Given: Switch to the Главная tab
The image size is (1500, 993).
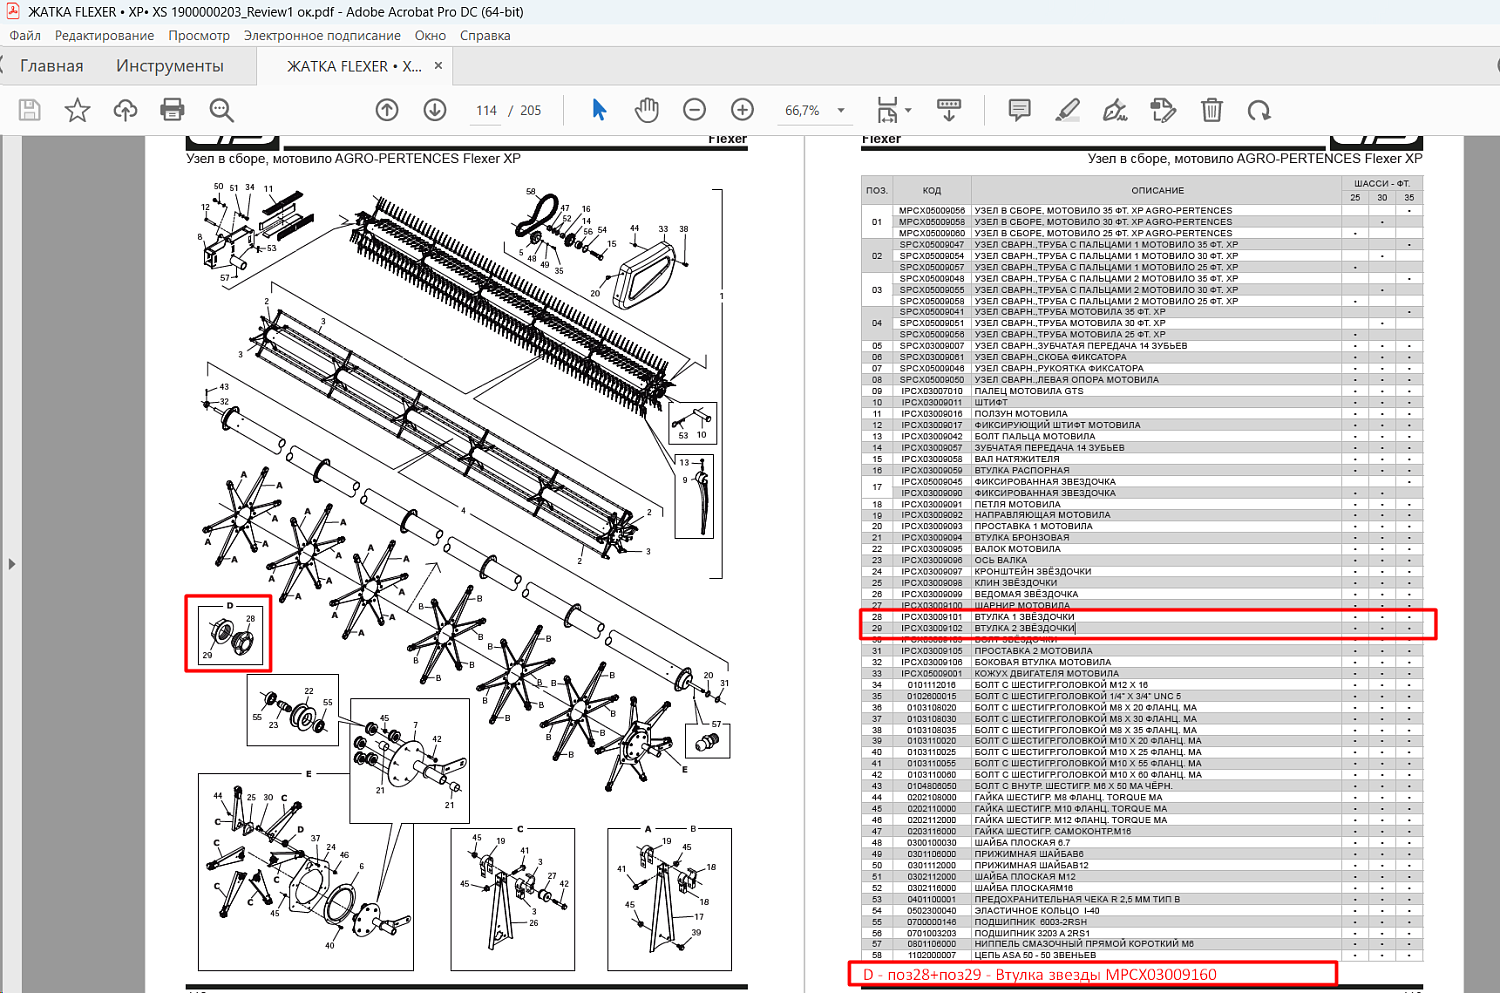Looking at the screenshot, I should (52, 66).
